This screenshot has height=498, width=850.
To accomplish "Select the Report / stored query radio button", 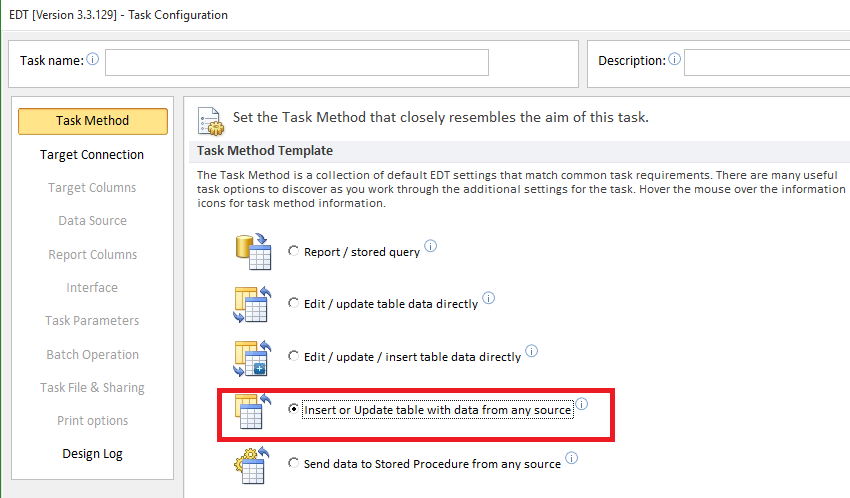I will click(x=293, y=251).
